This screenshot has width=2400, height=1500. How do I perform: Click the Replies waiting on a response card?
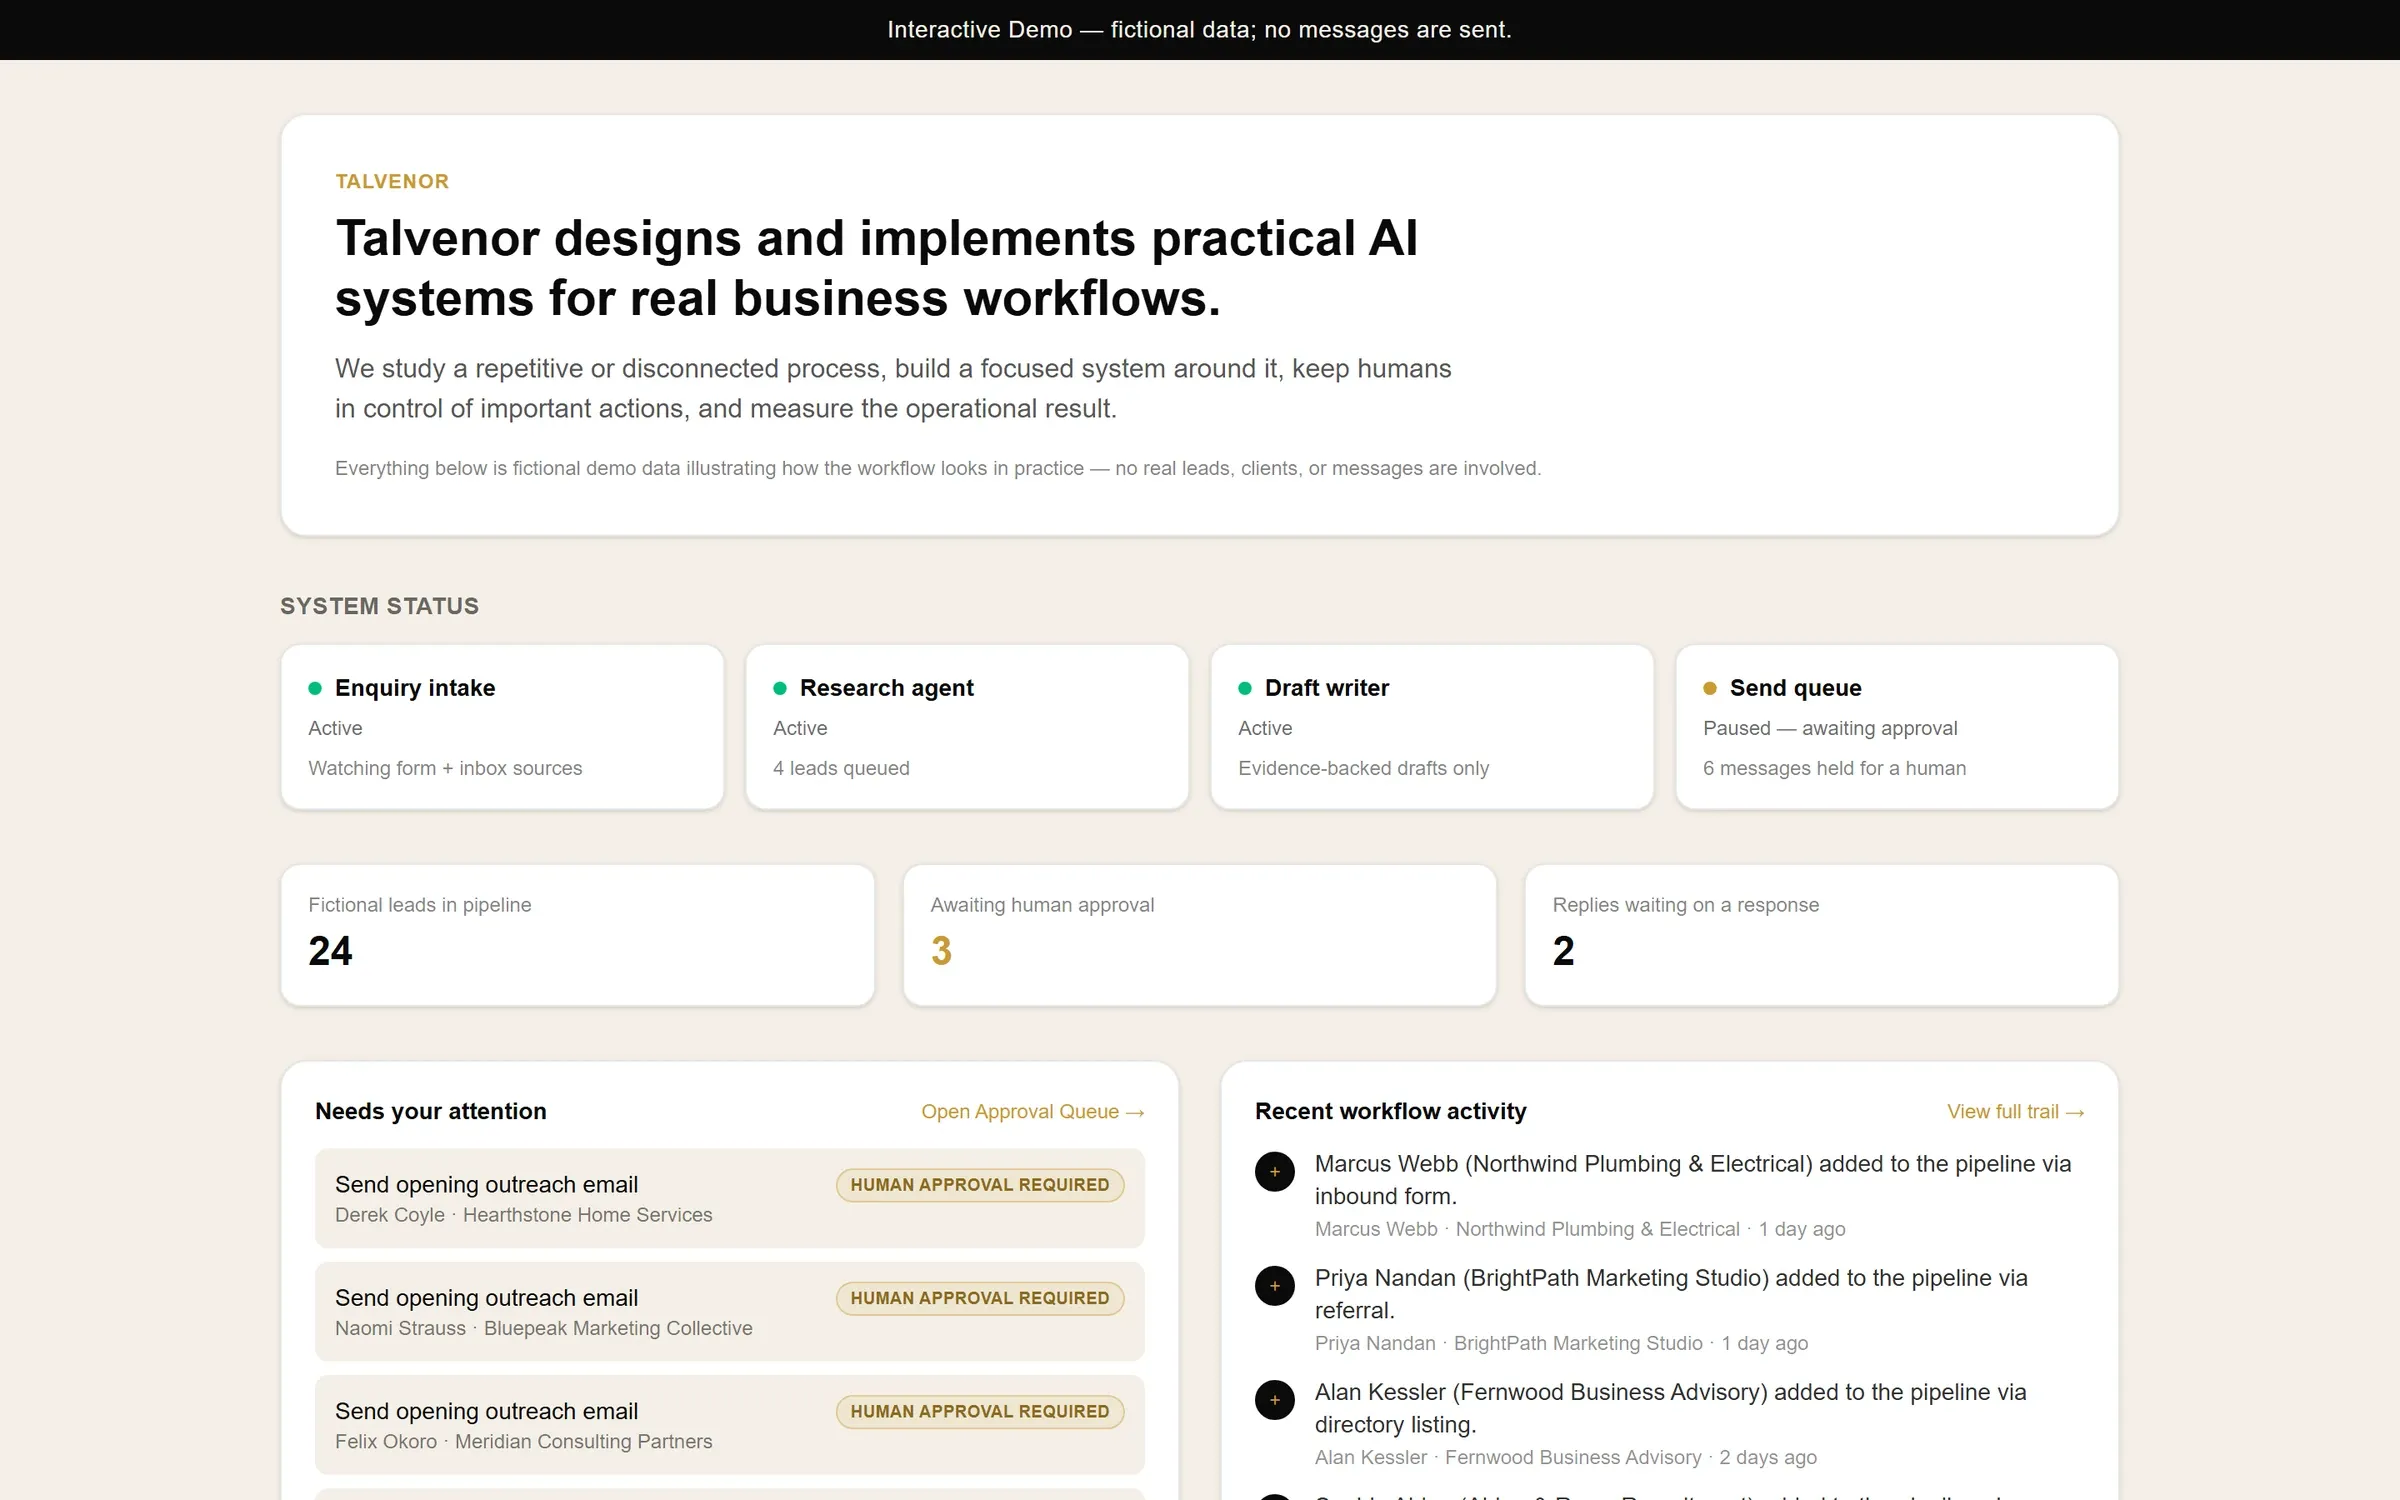[x=1822, y=935]
